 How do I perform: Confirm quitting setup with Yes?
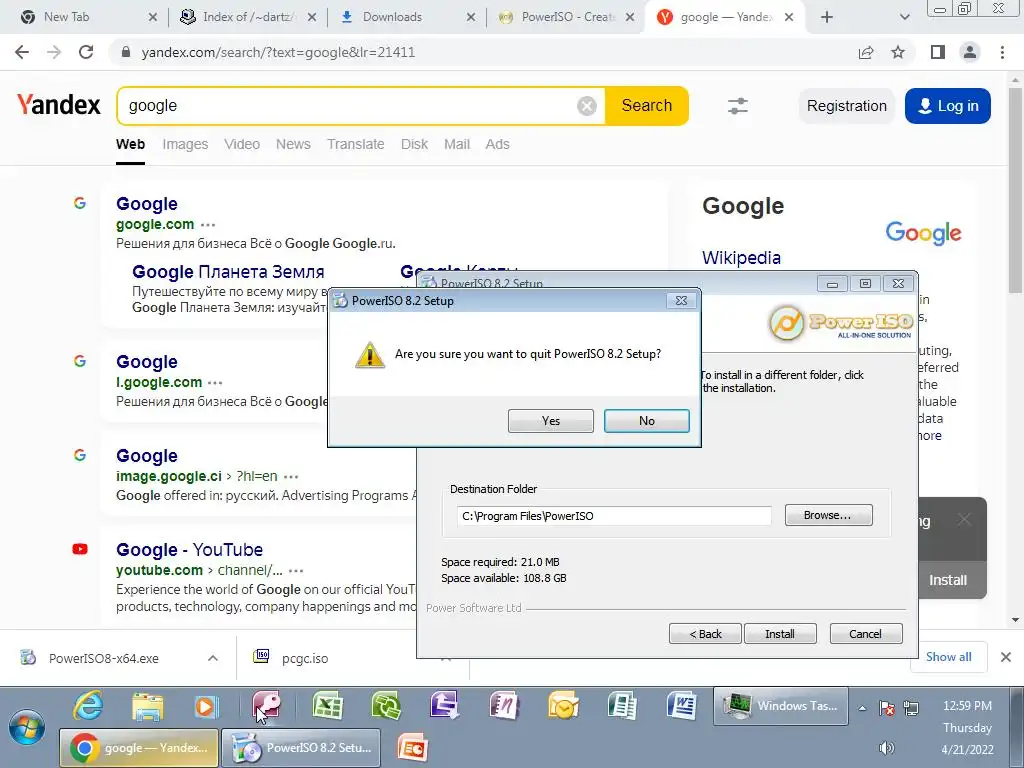(x=551, y=421)
